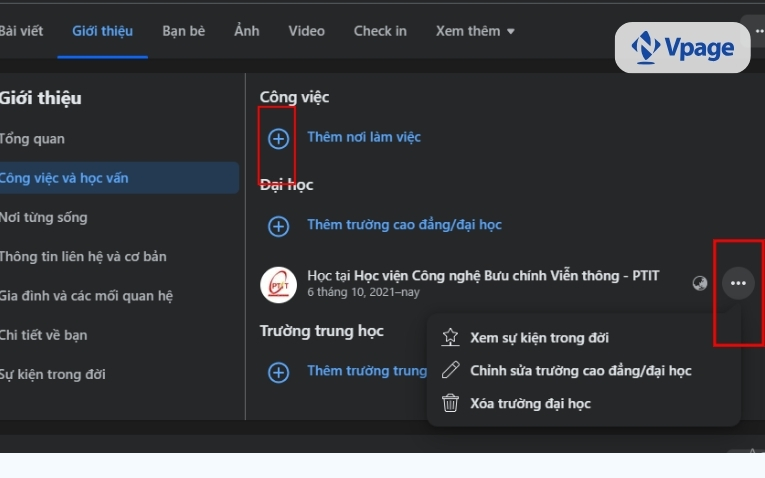
Task: Click the pencil edit icon in the menu
Action: (450, 370)
